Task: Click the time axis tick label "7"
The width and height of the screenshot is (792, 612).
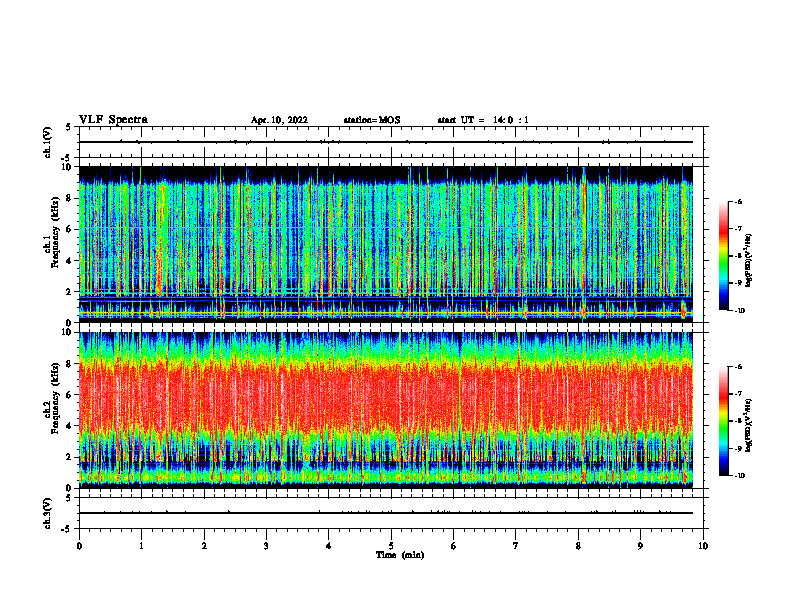Action: (x=516, y=546)
